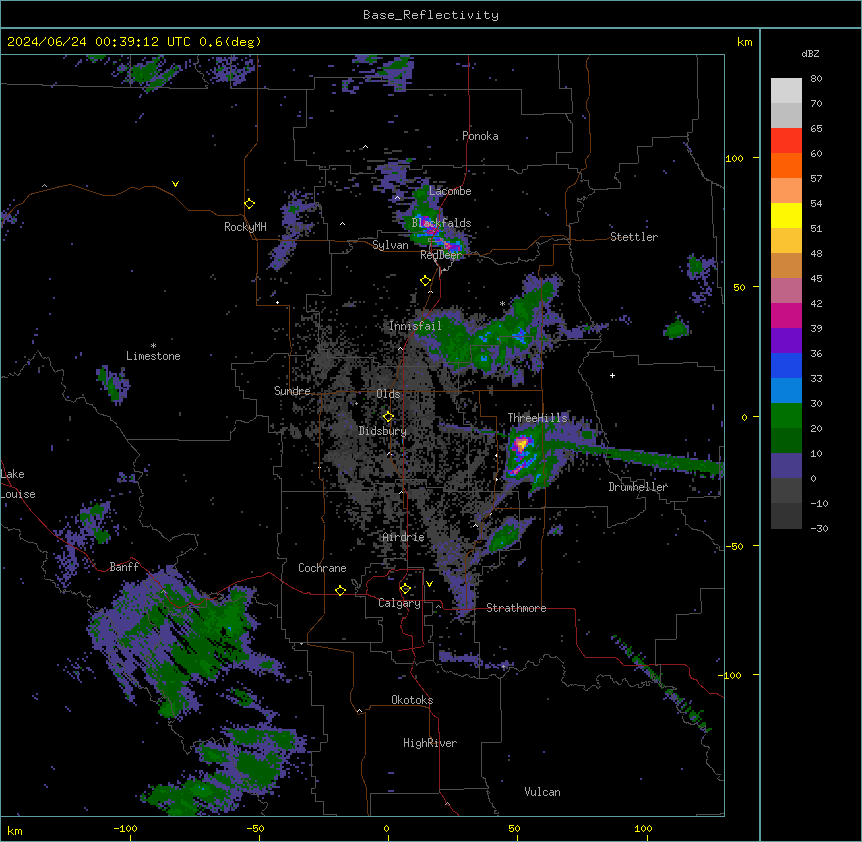The image size is (862, 842).
Task: Click the dBZ legend heading
Action: click(810, 53)
